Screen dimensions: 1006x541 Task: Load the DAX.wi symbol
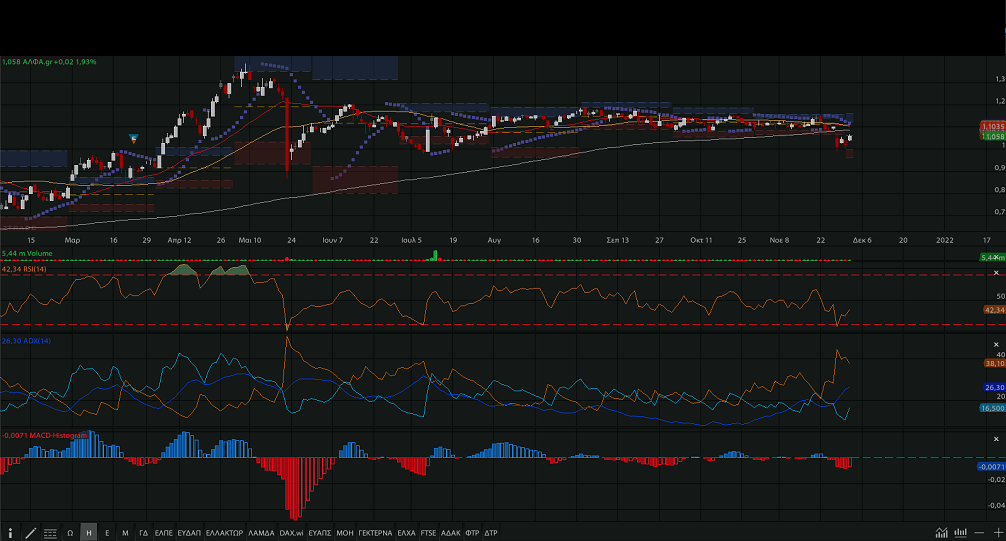point(291,533)
